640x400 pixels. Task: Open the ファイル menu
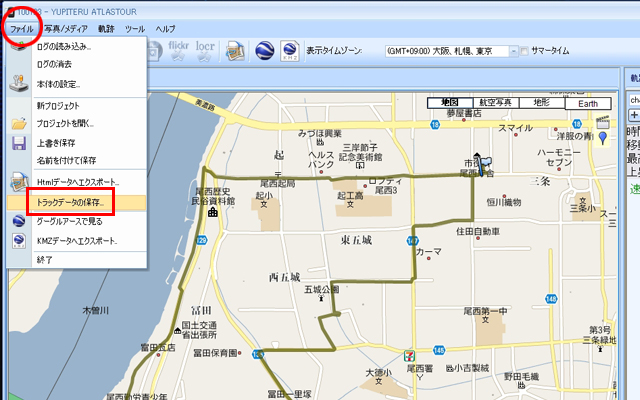22,29
